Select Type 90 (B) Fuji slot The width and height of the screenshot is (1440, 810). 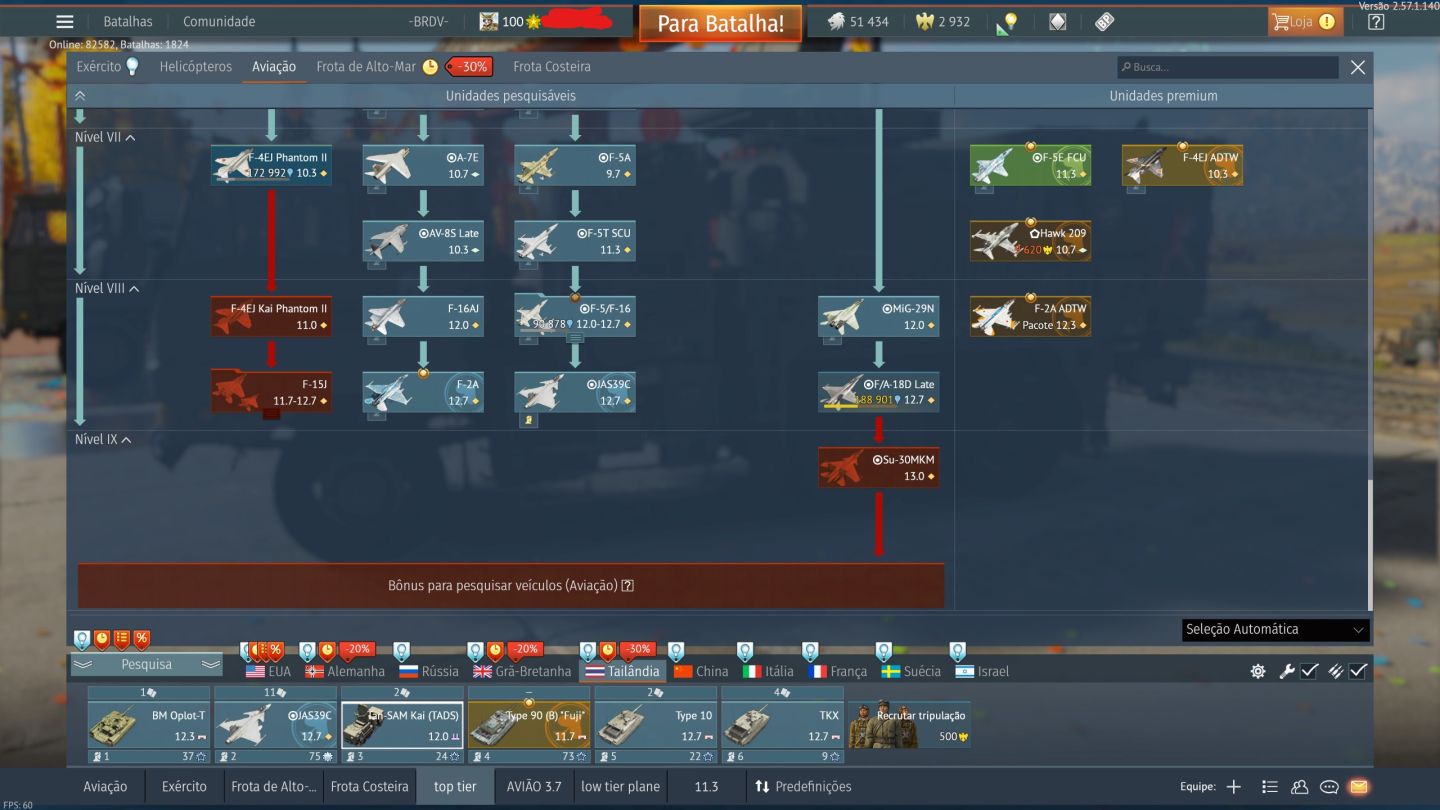pos(529,724)
